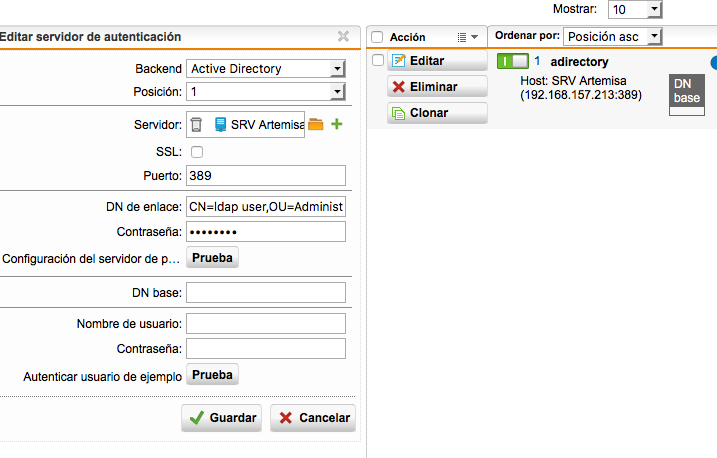Click the blue SRV Artemisa host icon
Screen dimensions: 717x458
click(x=220, y=124)
